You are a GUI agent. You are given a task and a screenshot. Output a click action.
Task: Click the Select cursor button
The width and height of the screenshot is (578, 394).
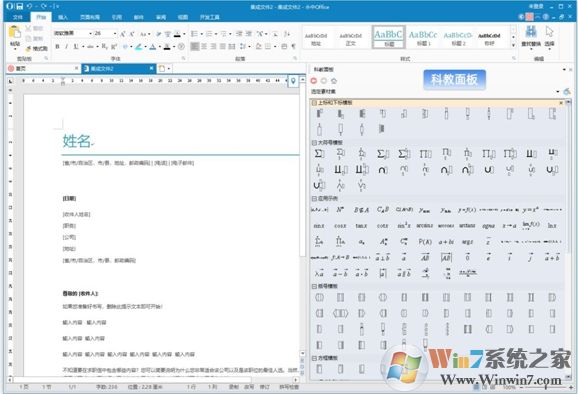(549, 37)
